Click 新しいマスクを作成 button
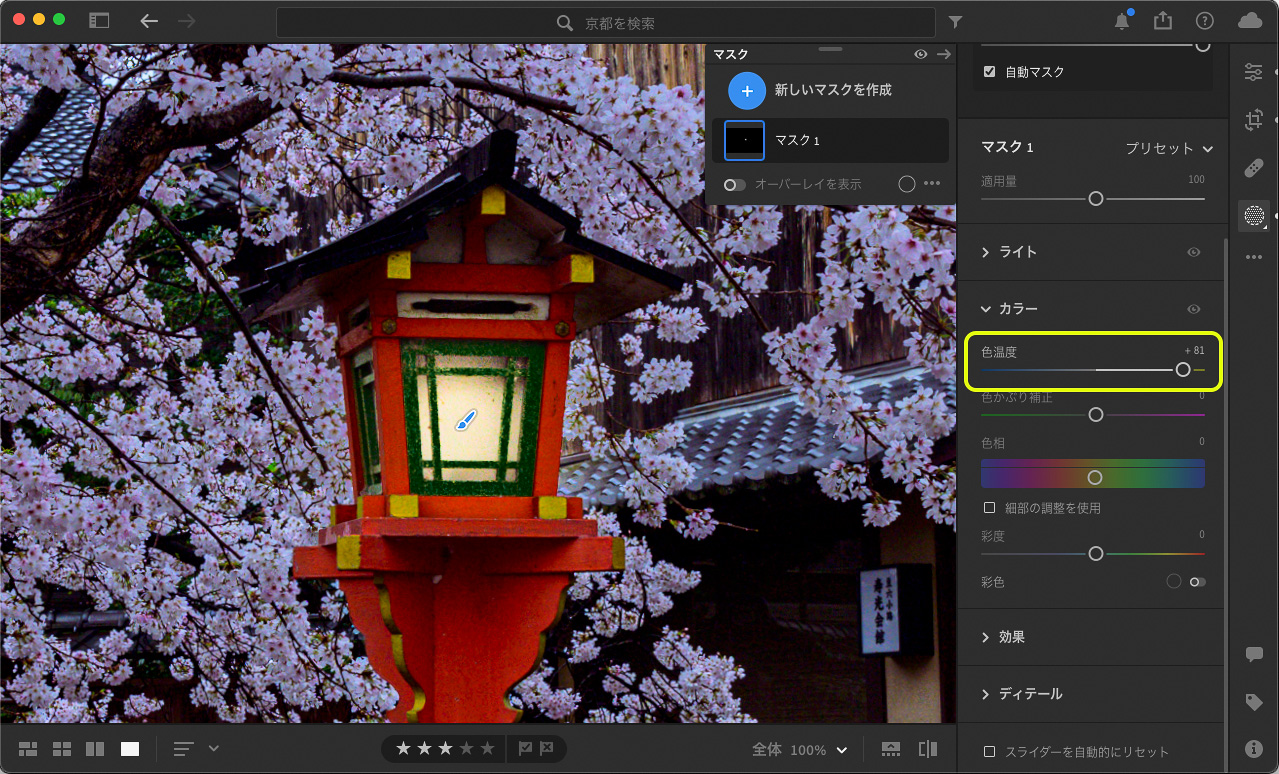1279x774 pixels. (747, 90)
